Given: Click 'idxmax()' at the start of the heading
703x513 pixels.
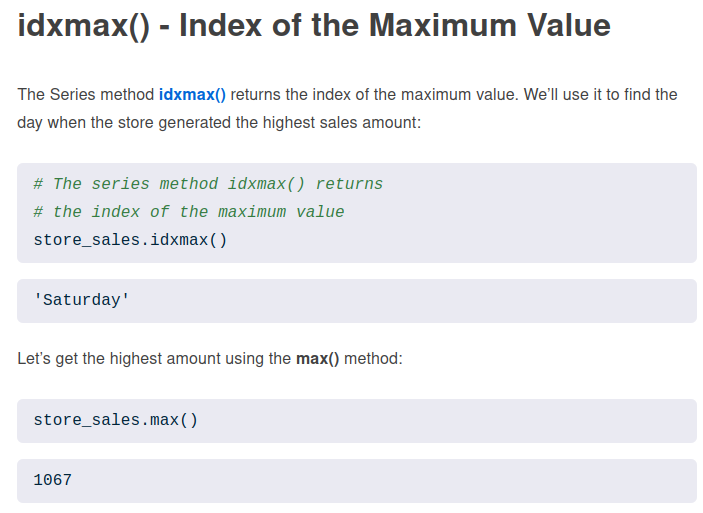Looking at the screenshot, I should pyautogui.click(x=83, y=25).
